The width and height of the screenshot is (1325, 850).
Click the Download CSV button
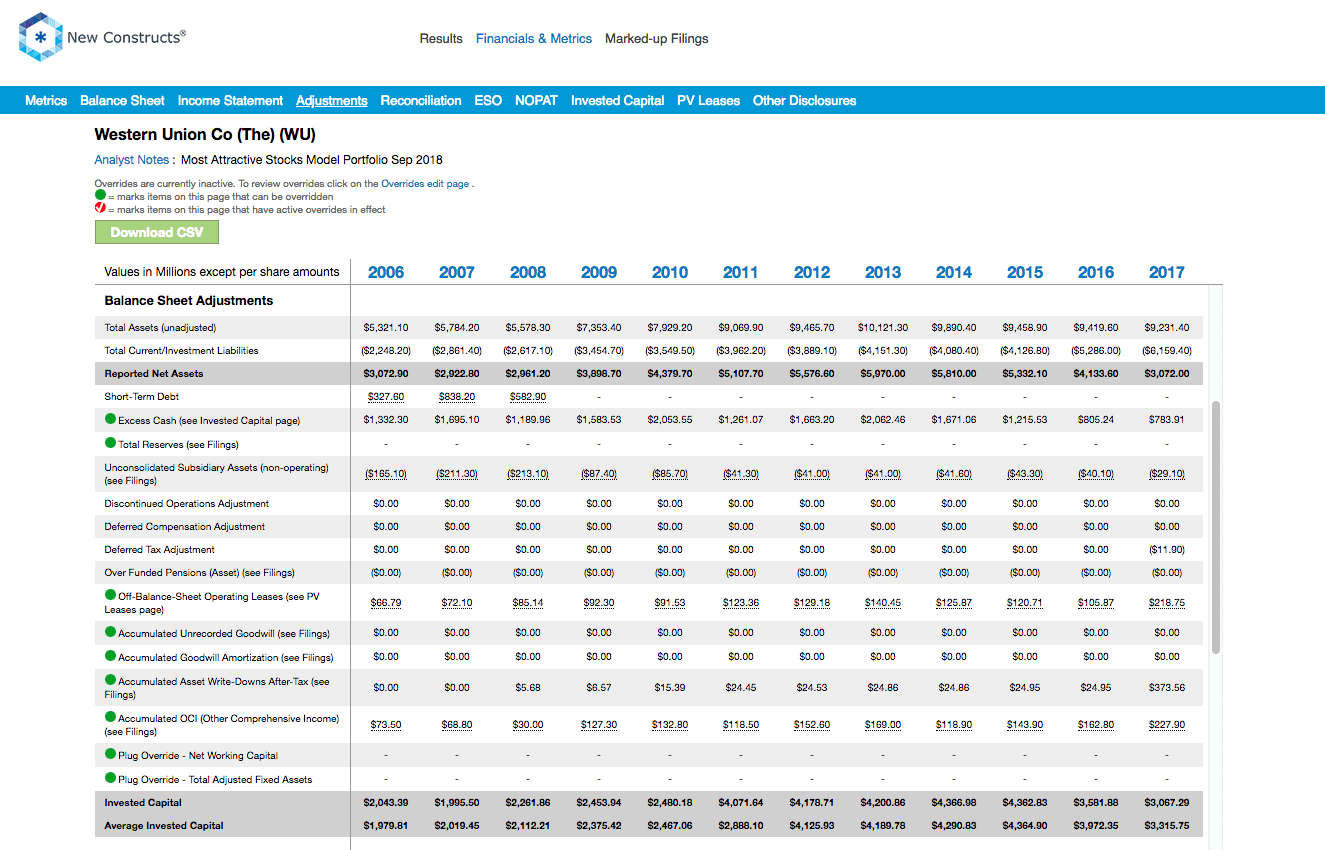click(x=157, y=232)
